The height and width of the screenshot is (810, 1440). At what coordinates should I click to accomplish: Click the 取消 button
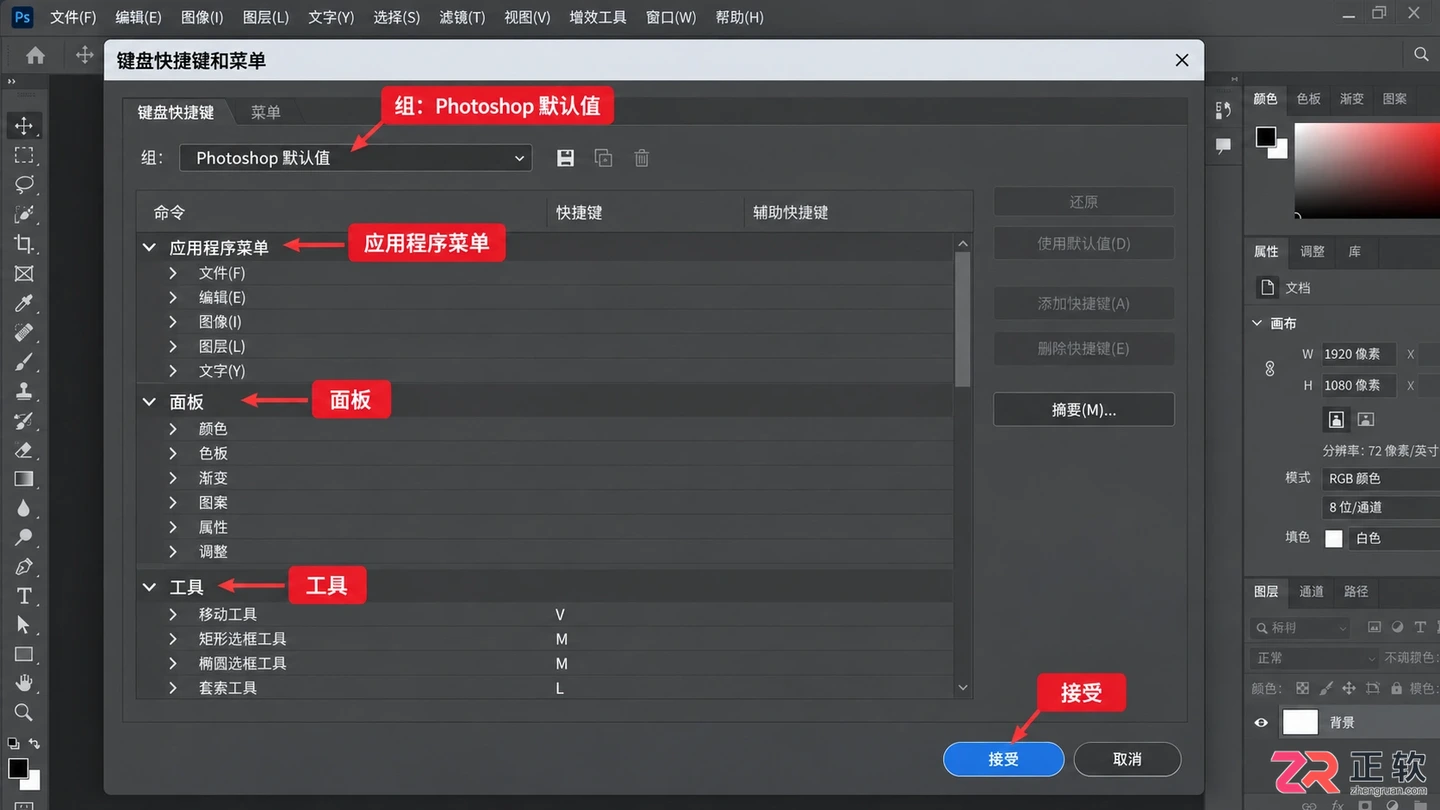coord(1127,759)
